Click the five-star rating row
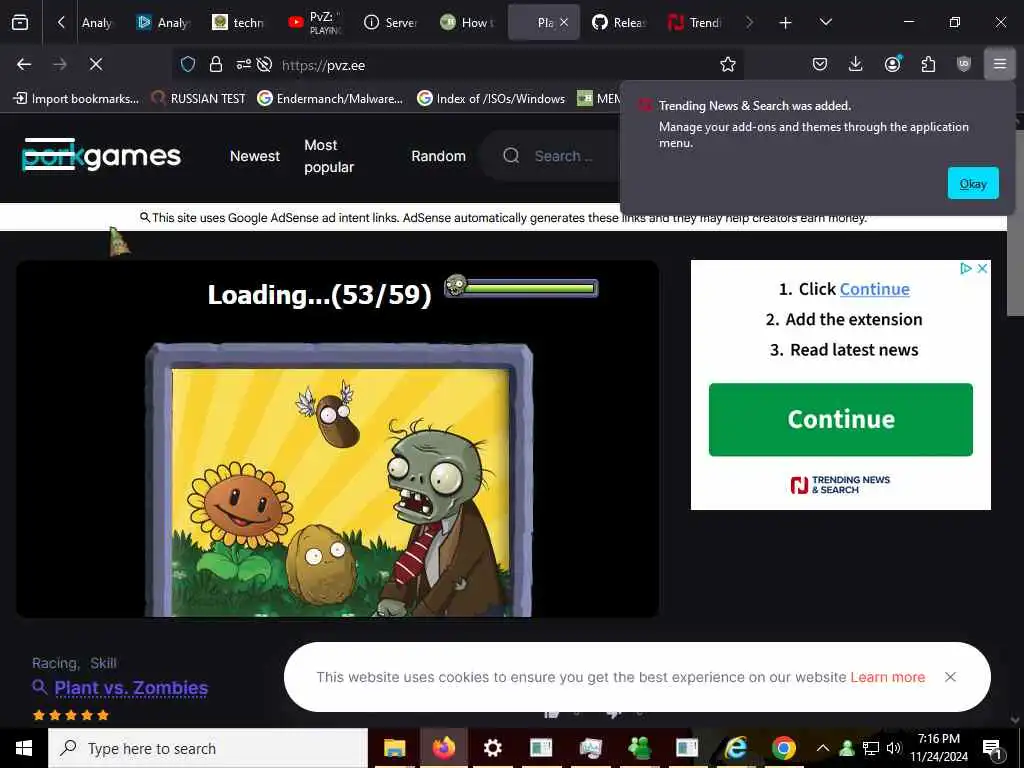Image resolution: width=1024 pixels, height=768 pixels. 71,715
